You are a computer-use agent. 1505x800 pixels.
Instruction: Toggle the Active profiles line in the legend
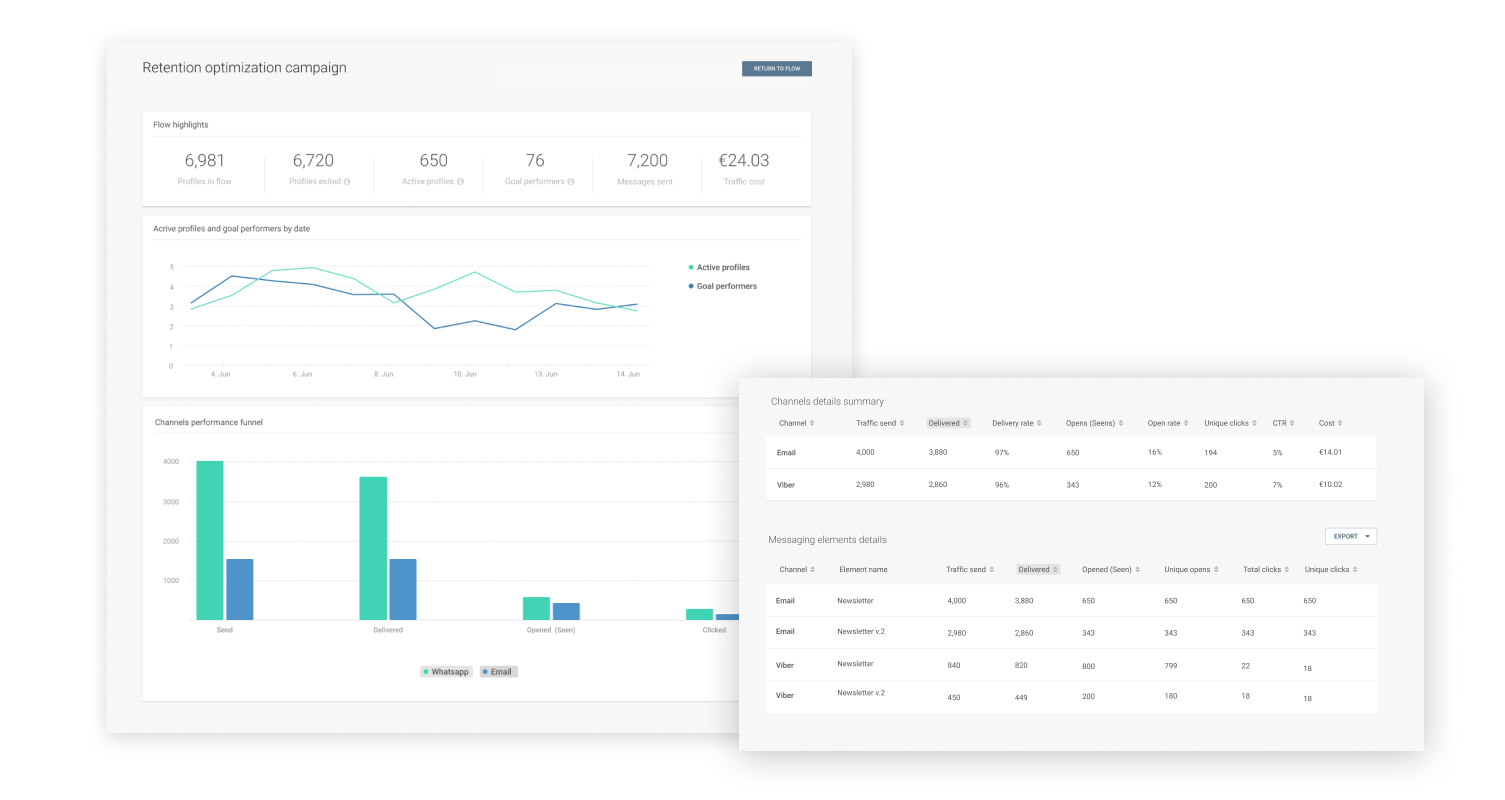(x=719, y=267)
